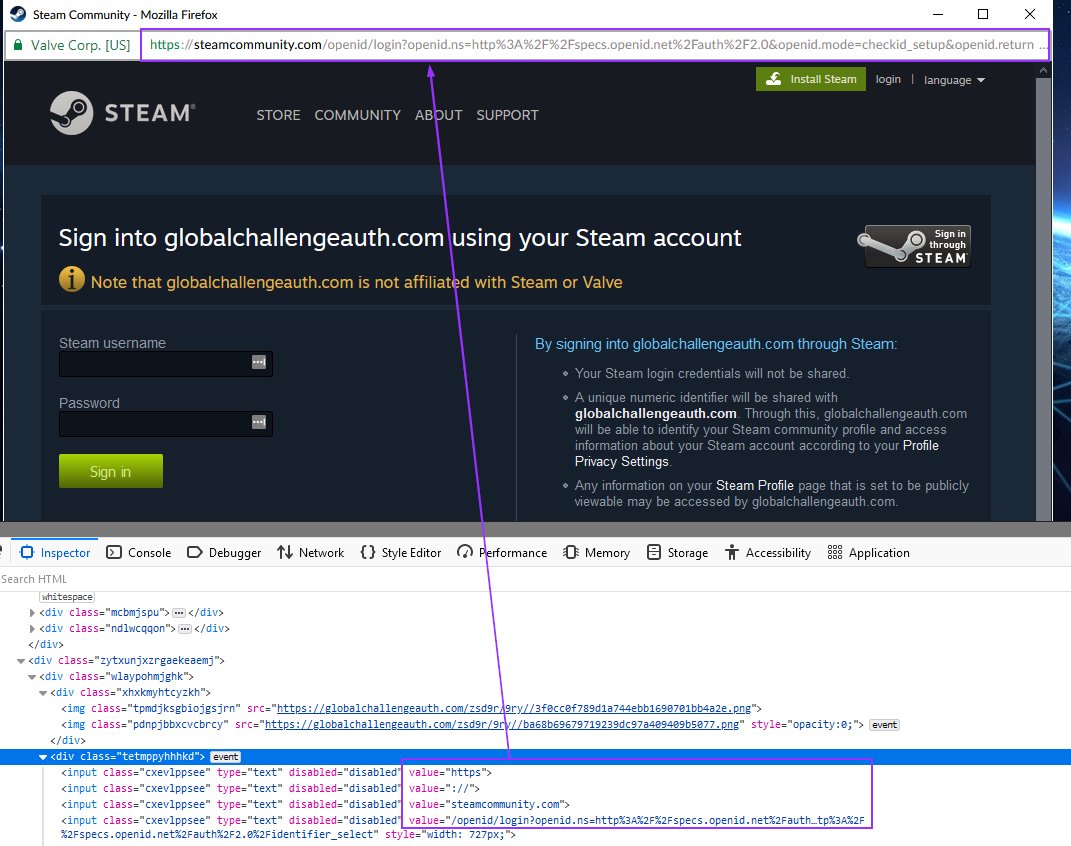
Task: Switch to the Inspector tab
Action: click(55, 552)
